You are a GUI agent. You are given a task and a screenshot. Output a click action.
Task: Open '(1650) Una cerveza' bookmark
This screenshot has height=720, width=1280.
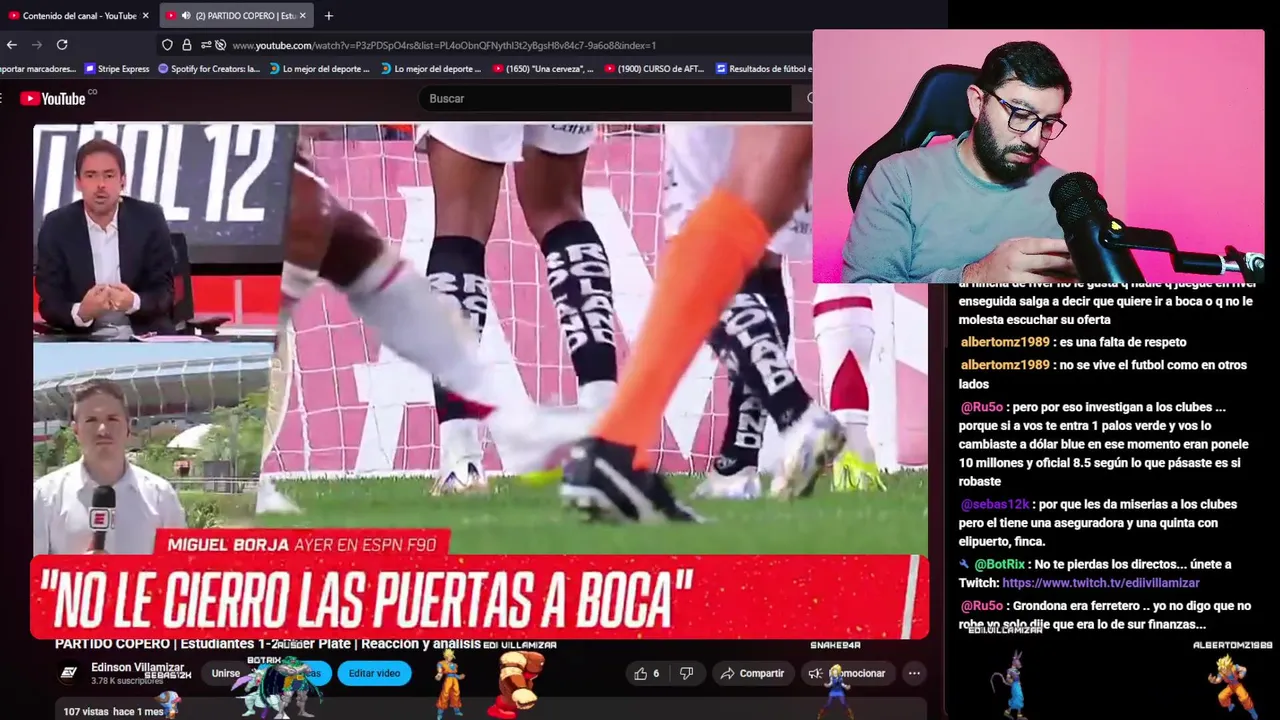click(x=543, y=69)
